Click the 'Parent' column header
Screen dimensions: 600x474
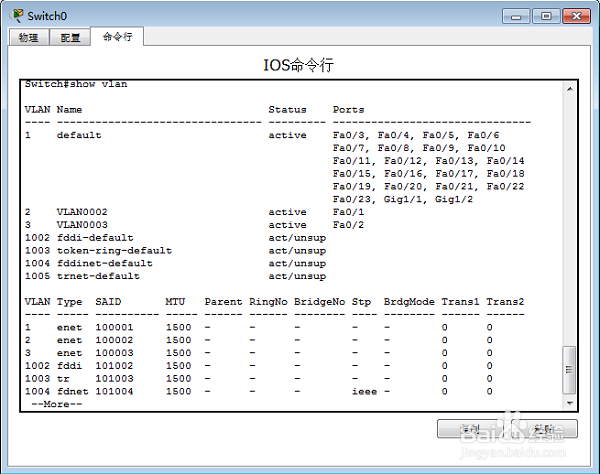click(x=223, y=302)
